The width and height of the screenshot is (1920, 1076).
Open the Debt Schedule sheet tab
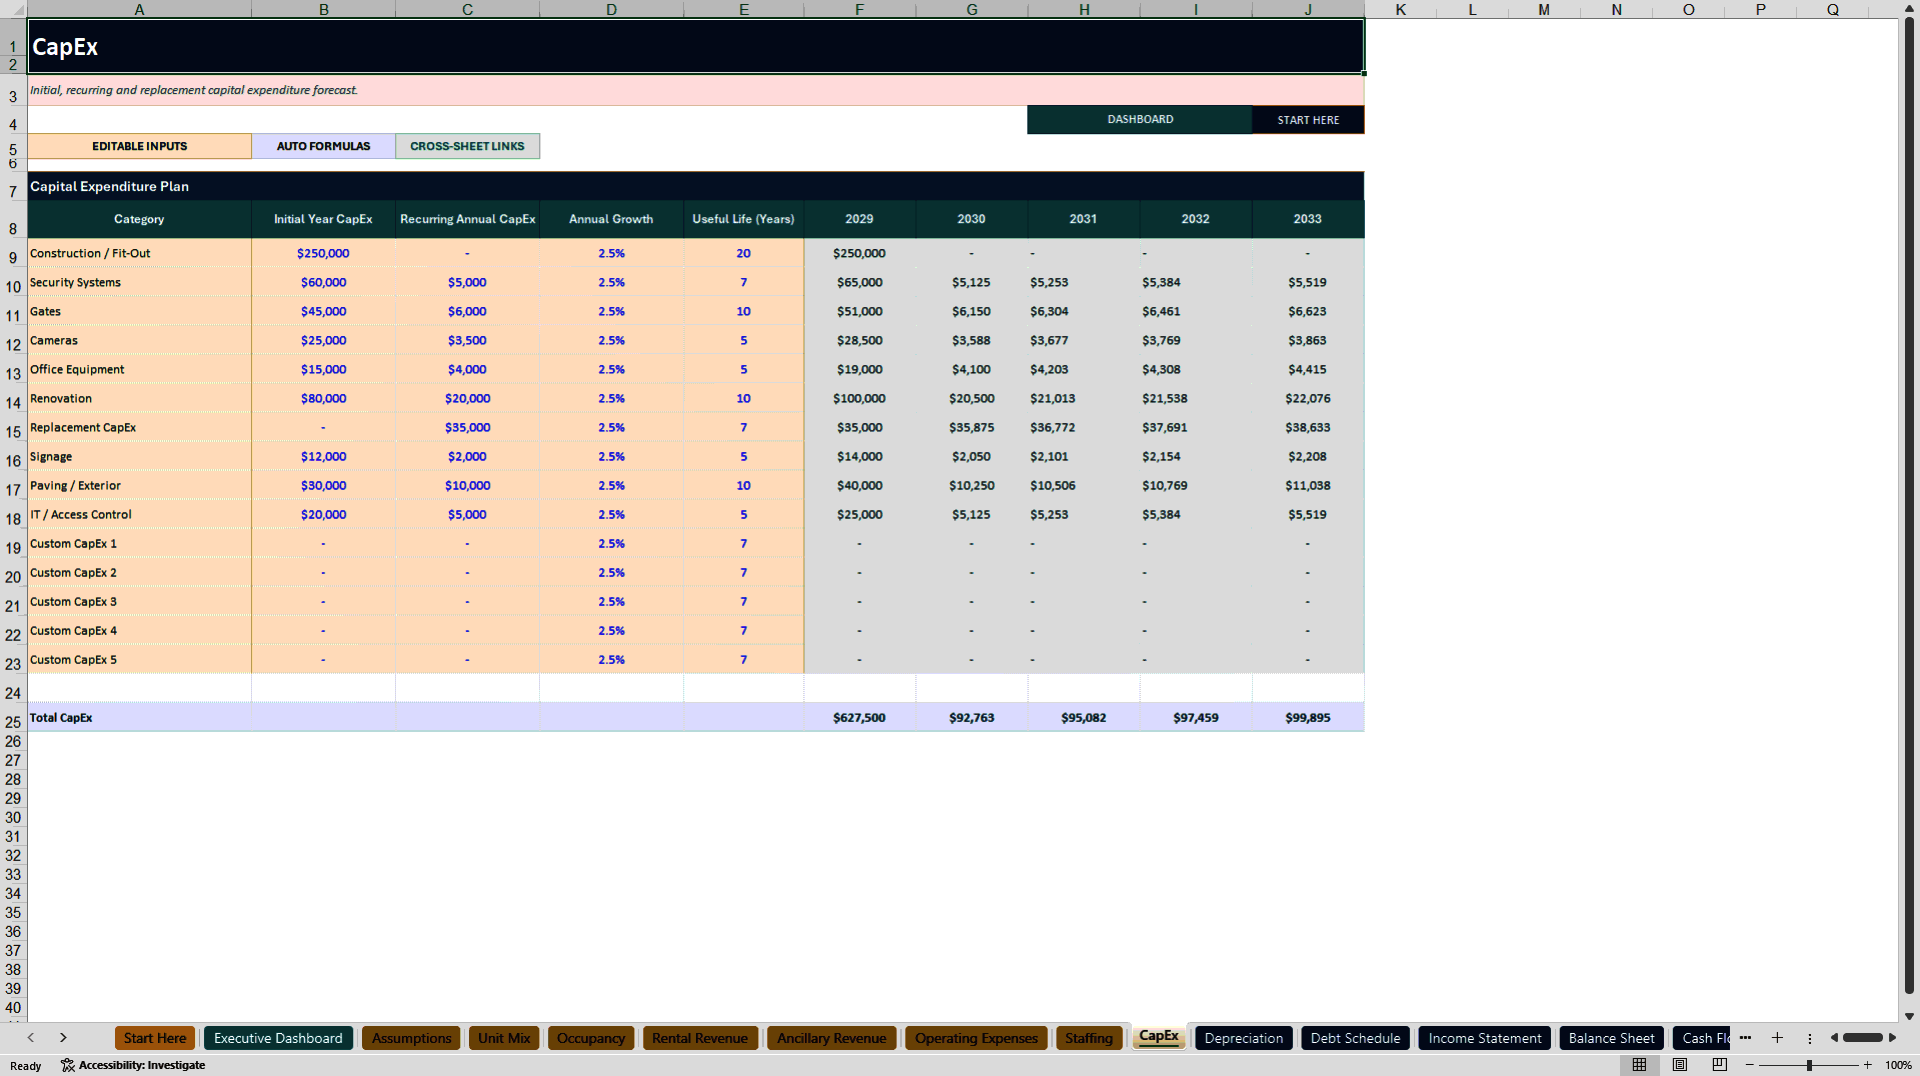point(1355,1038)
